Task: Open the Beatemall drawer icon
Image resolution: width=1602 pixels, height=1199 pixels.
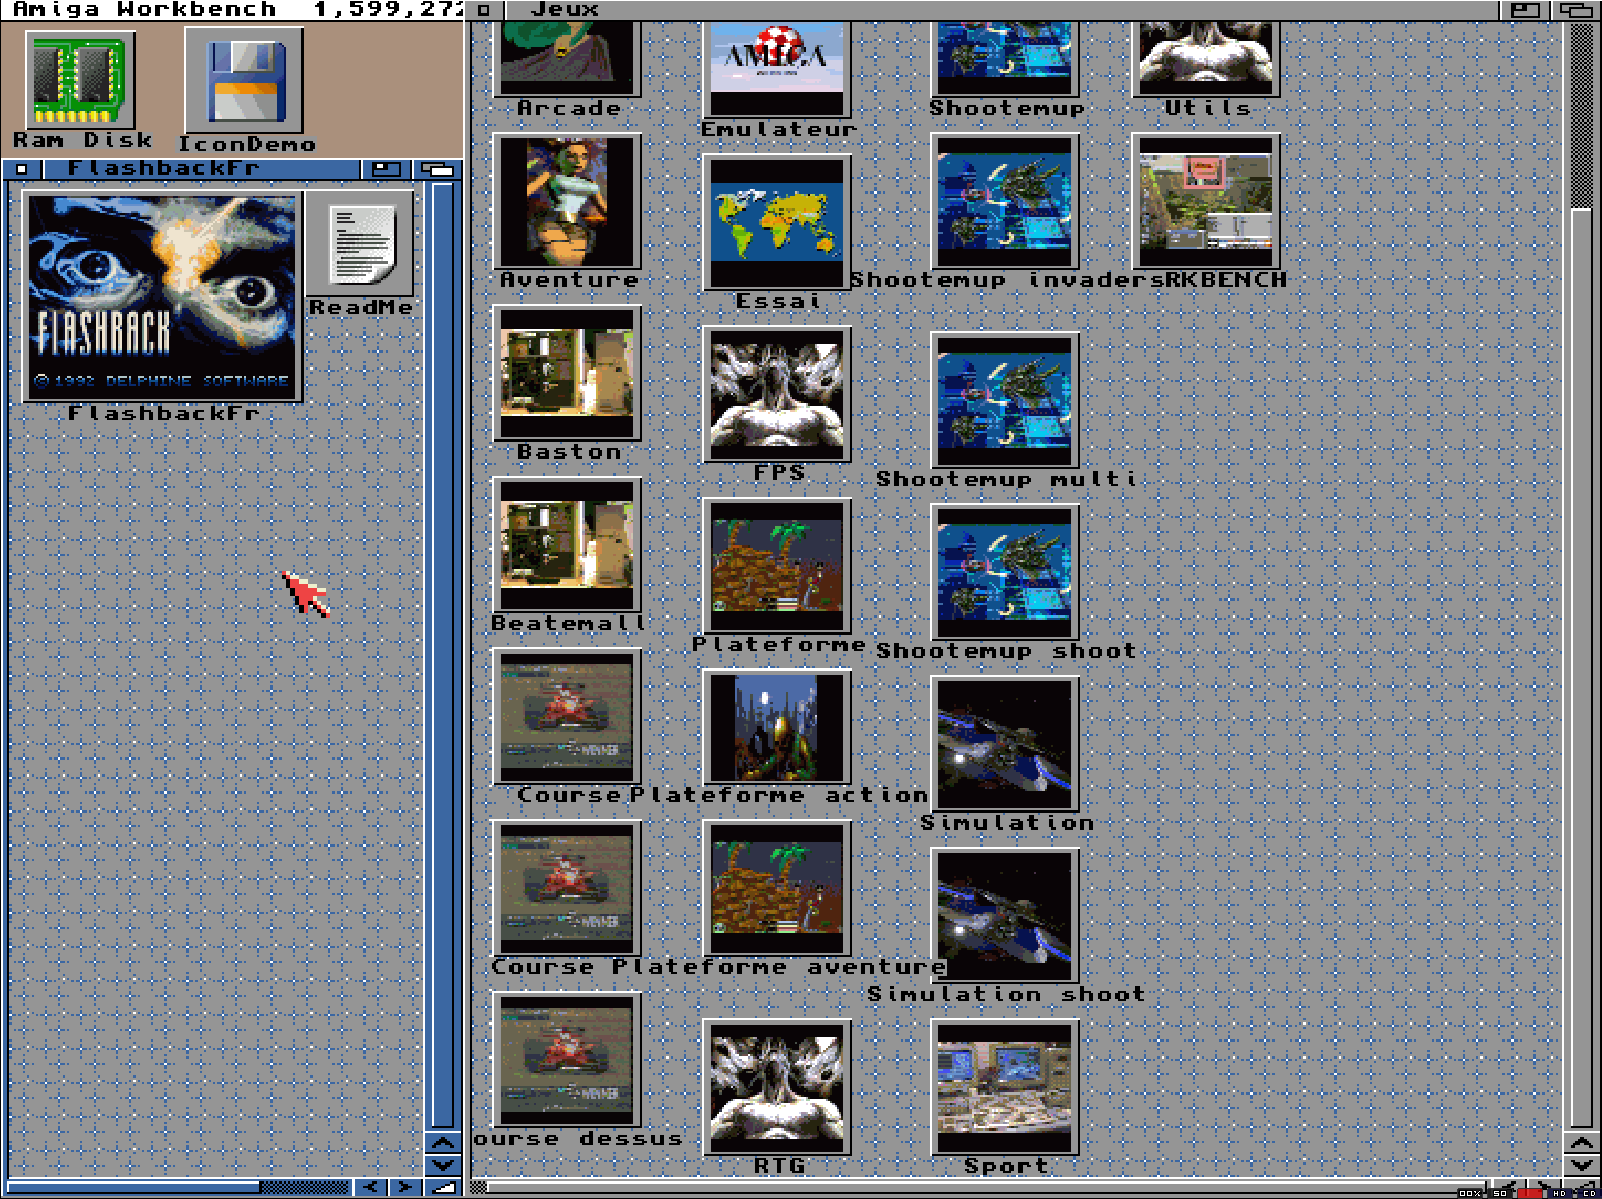Action: pyautogui.click(x=567, y=545)
